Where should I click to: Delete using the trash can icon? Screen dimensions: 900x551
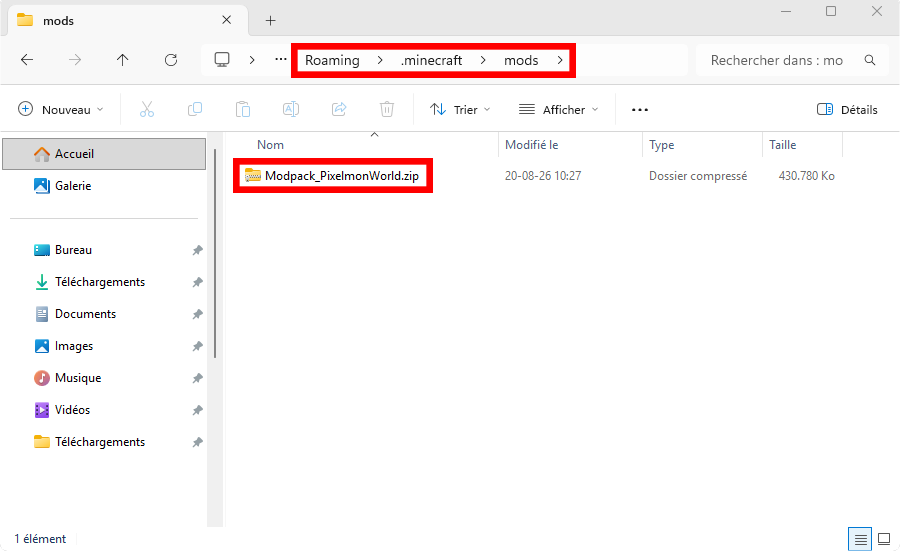[387, 109]
